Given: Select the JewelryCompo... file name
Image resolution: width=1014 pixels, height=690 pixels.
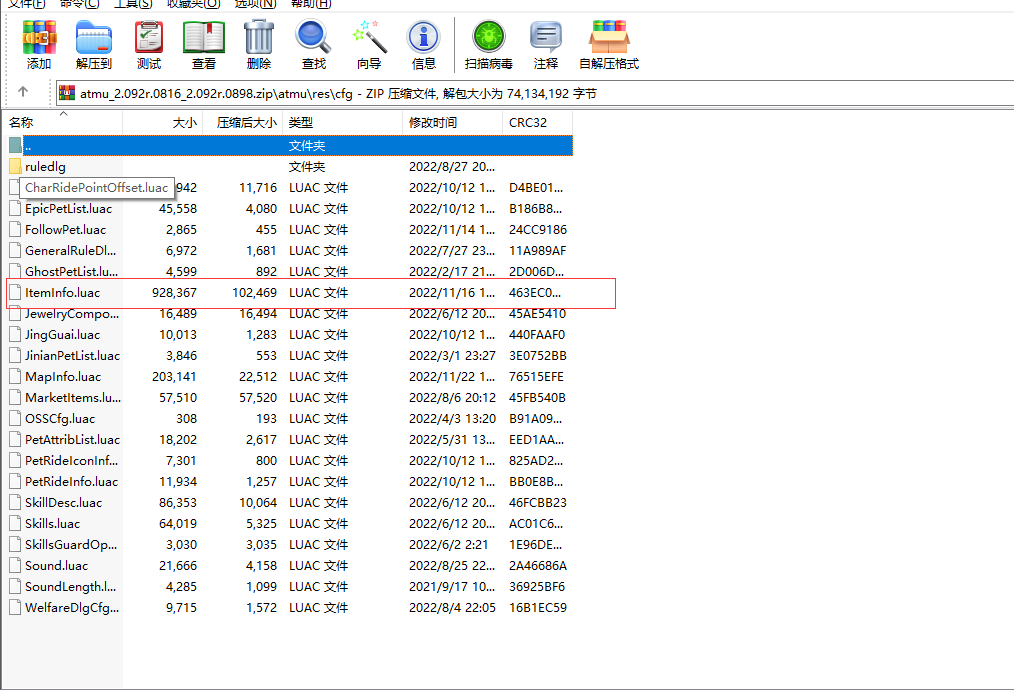Looking at the screenshot, I should tap(72, 314).
